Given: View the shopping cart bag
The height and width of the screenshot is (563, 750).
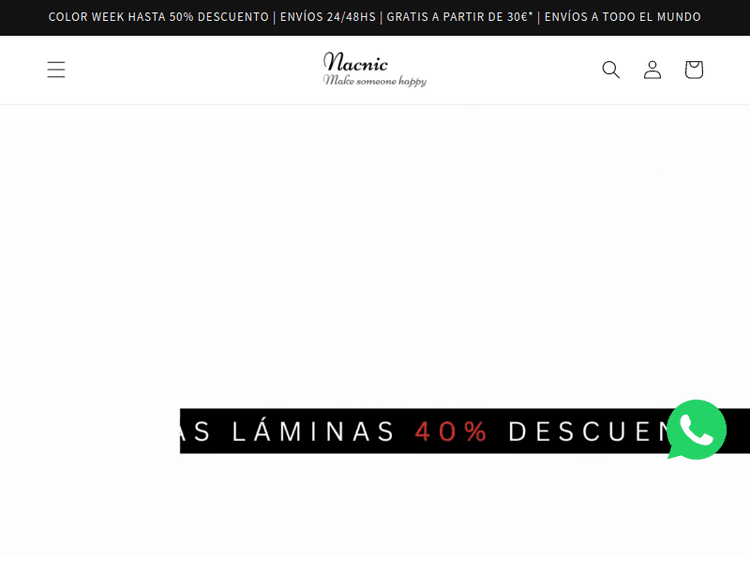Looking at the screenshot, I should point(694,70).
